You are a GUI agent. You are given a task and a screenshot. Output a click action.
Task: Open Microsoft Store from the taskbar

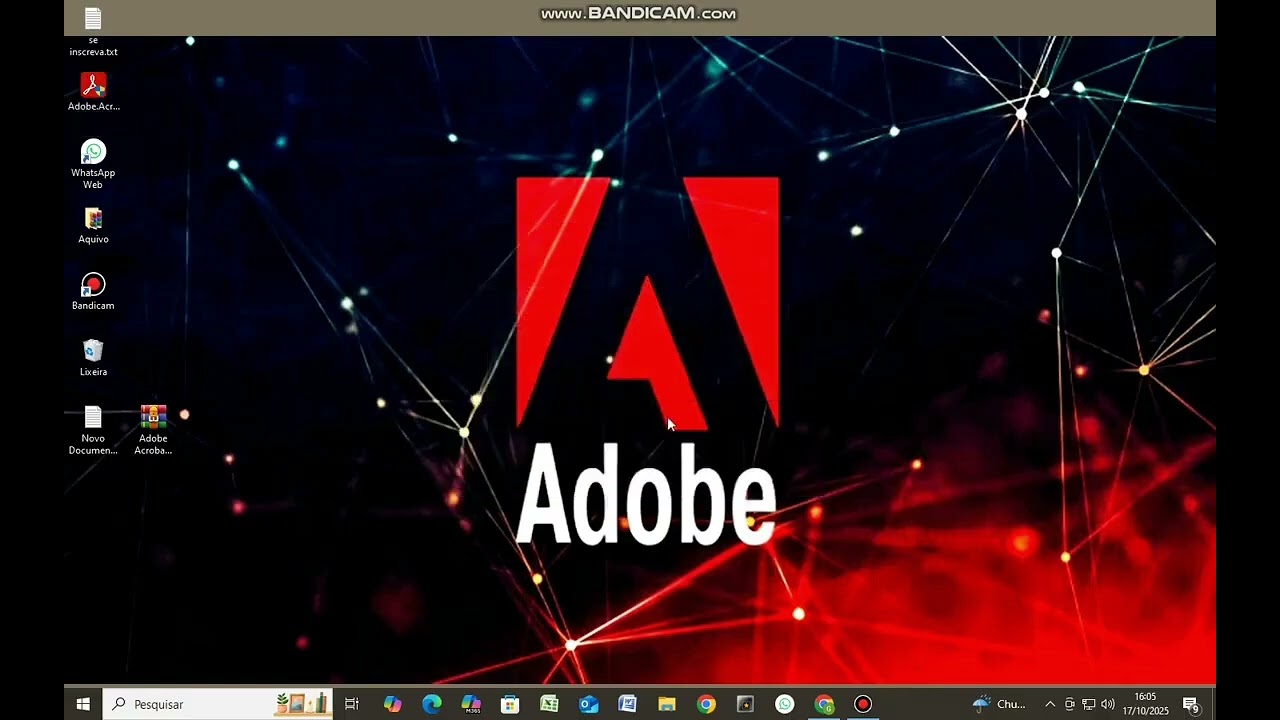pos(510,704)
